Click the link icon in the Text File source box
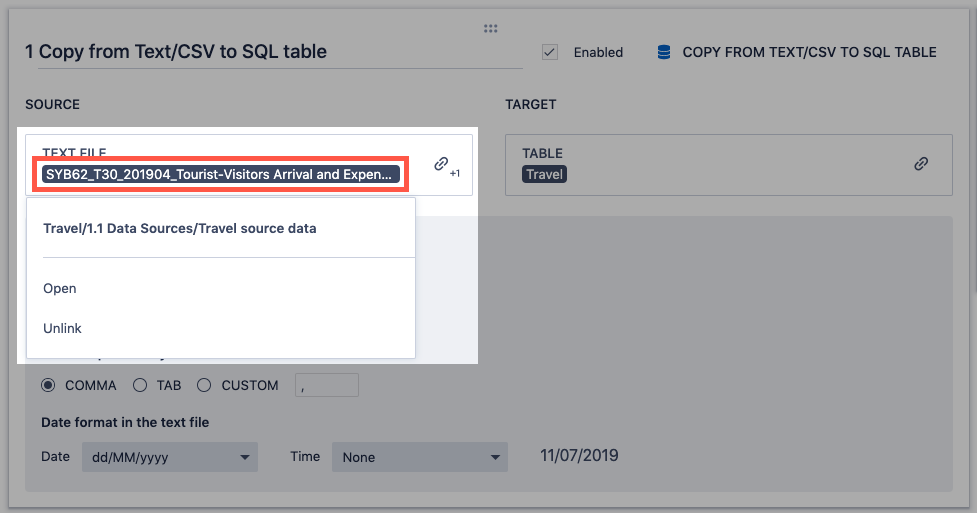 [x=441, y=164]
